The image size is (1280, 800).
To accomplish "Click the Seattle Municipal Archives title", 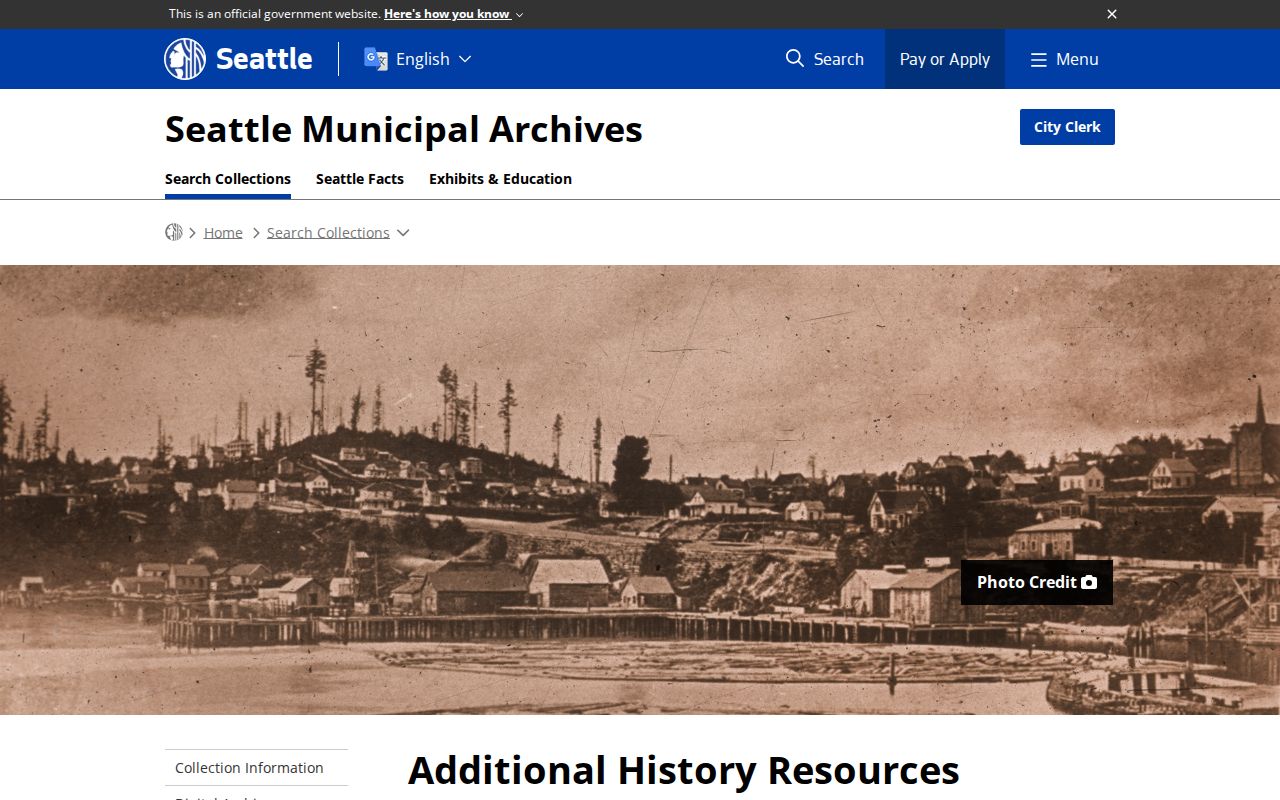I will (404, 130).
